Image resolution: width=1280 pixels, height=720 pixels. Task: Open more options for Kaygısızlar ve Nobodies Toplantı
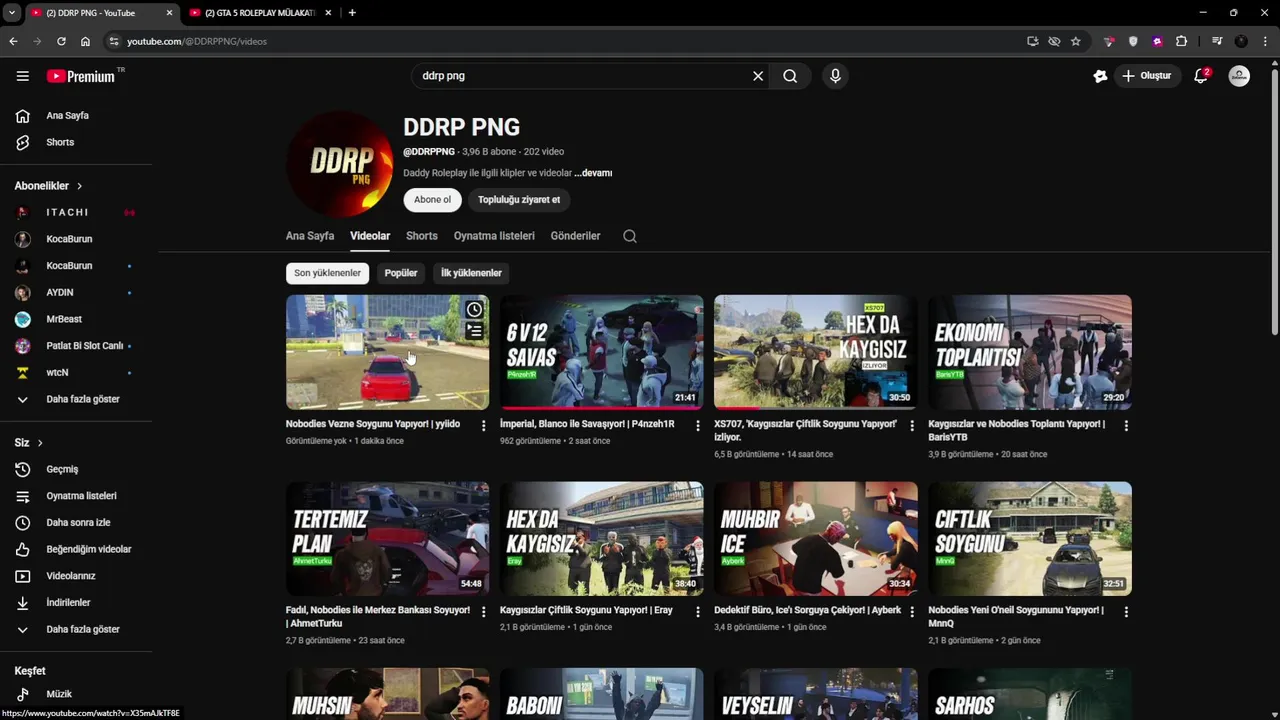coord(1126,426)
